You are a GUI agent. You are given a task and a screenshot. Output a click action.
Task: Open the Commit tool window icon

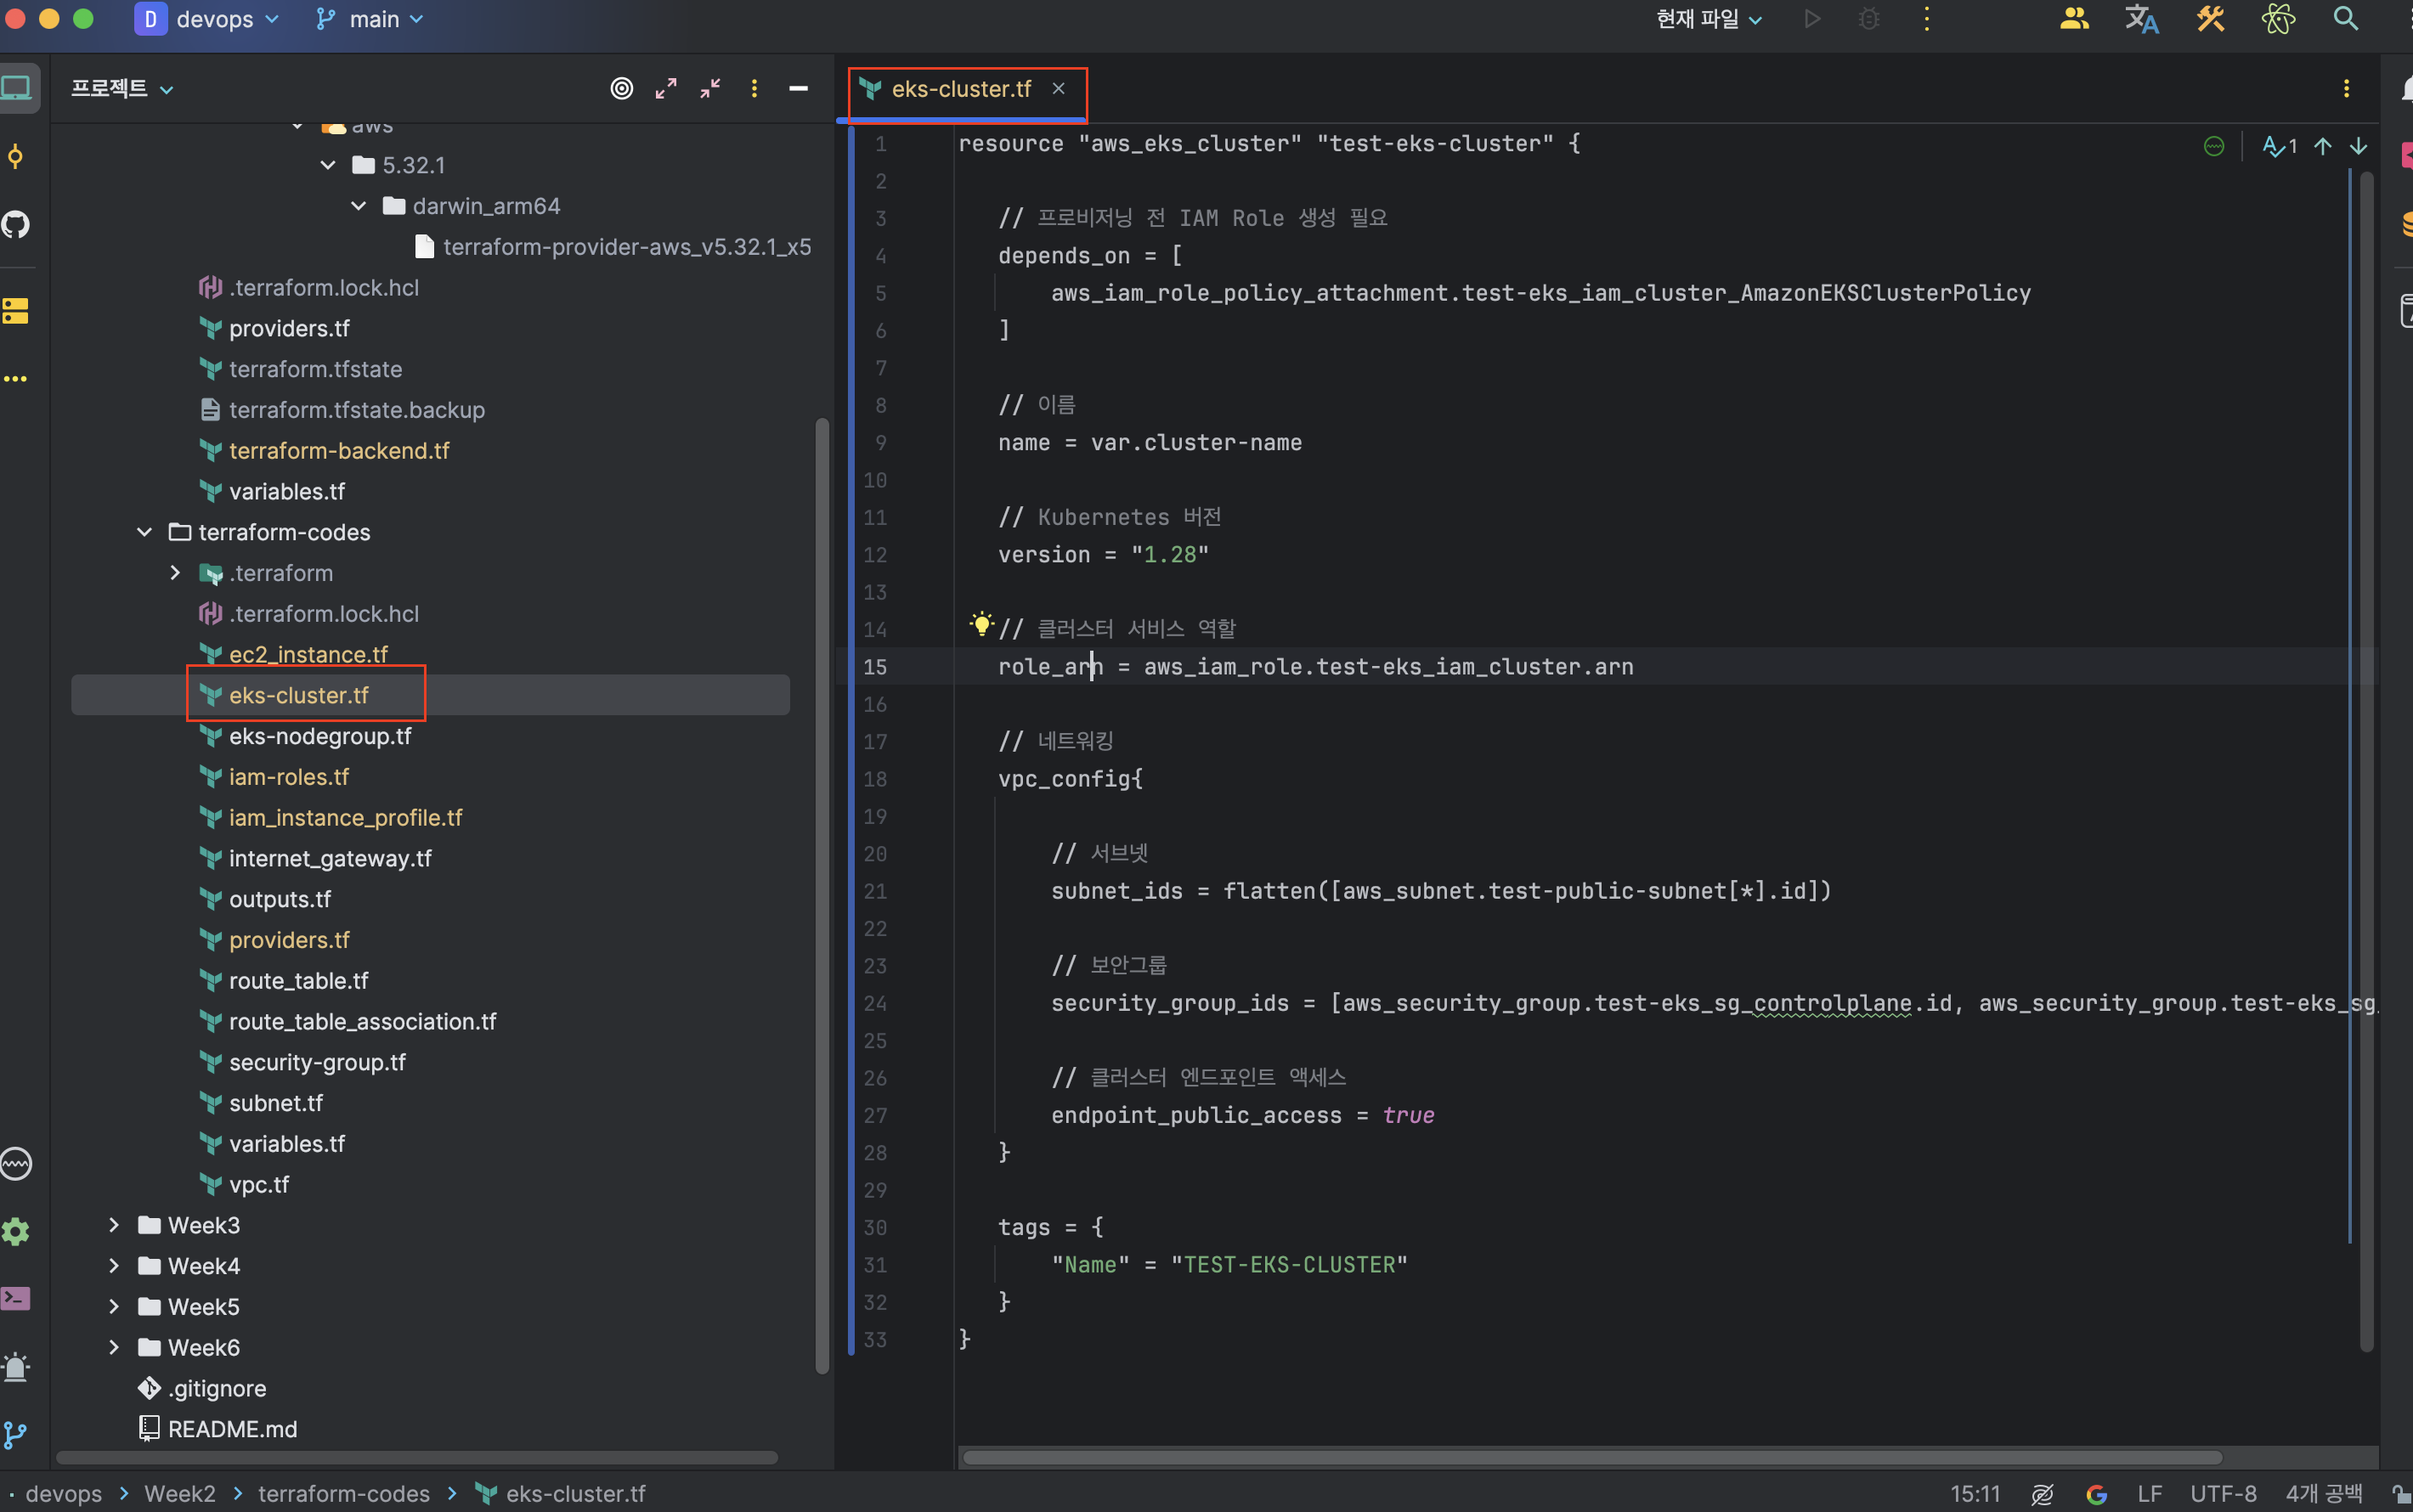tap(16, 156)
